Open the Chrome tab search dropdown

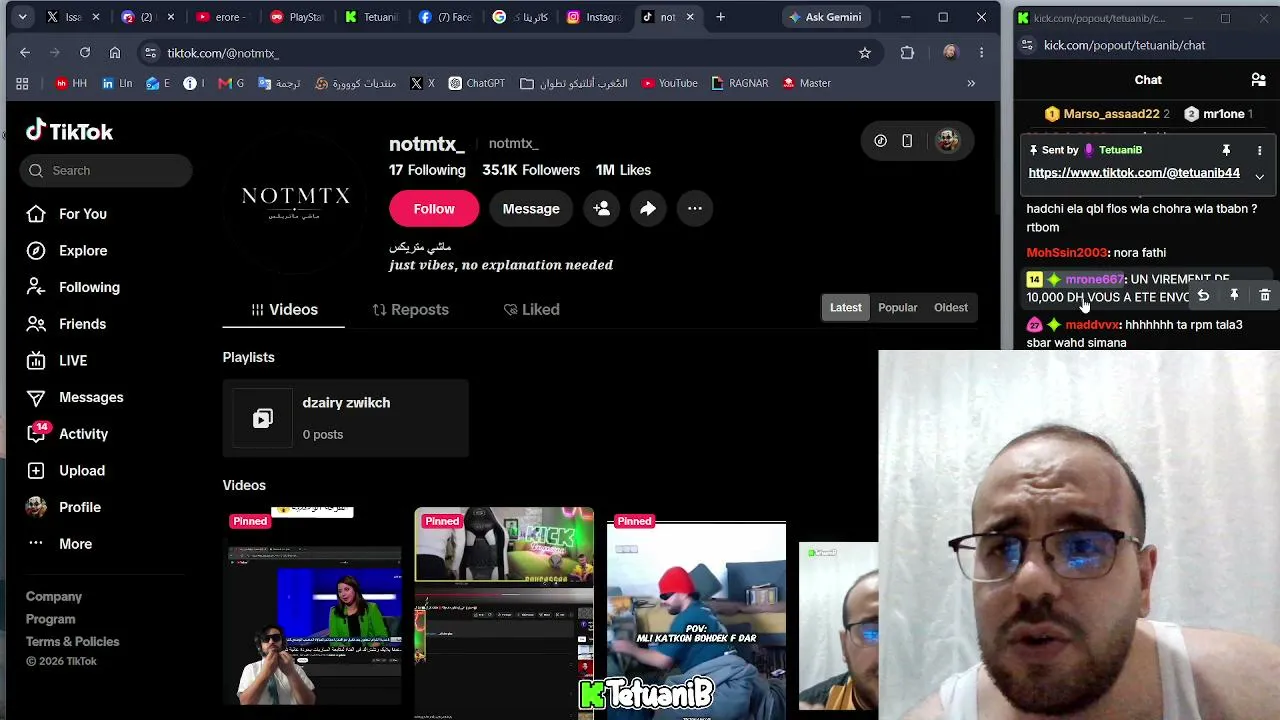click(x=22, y=17)
